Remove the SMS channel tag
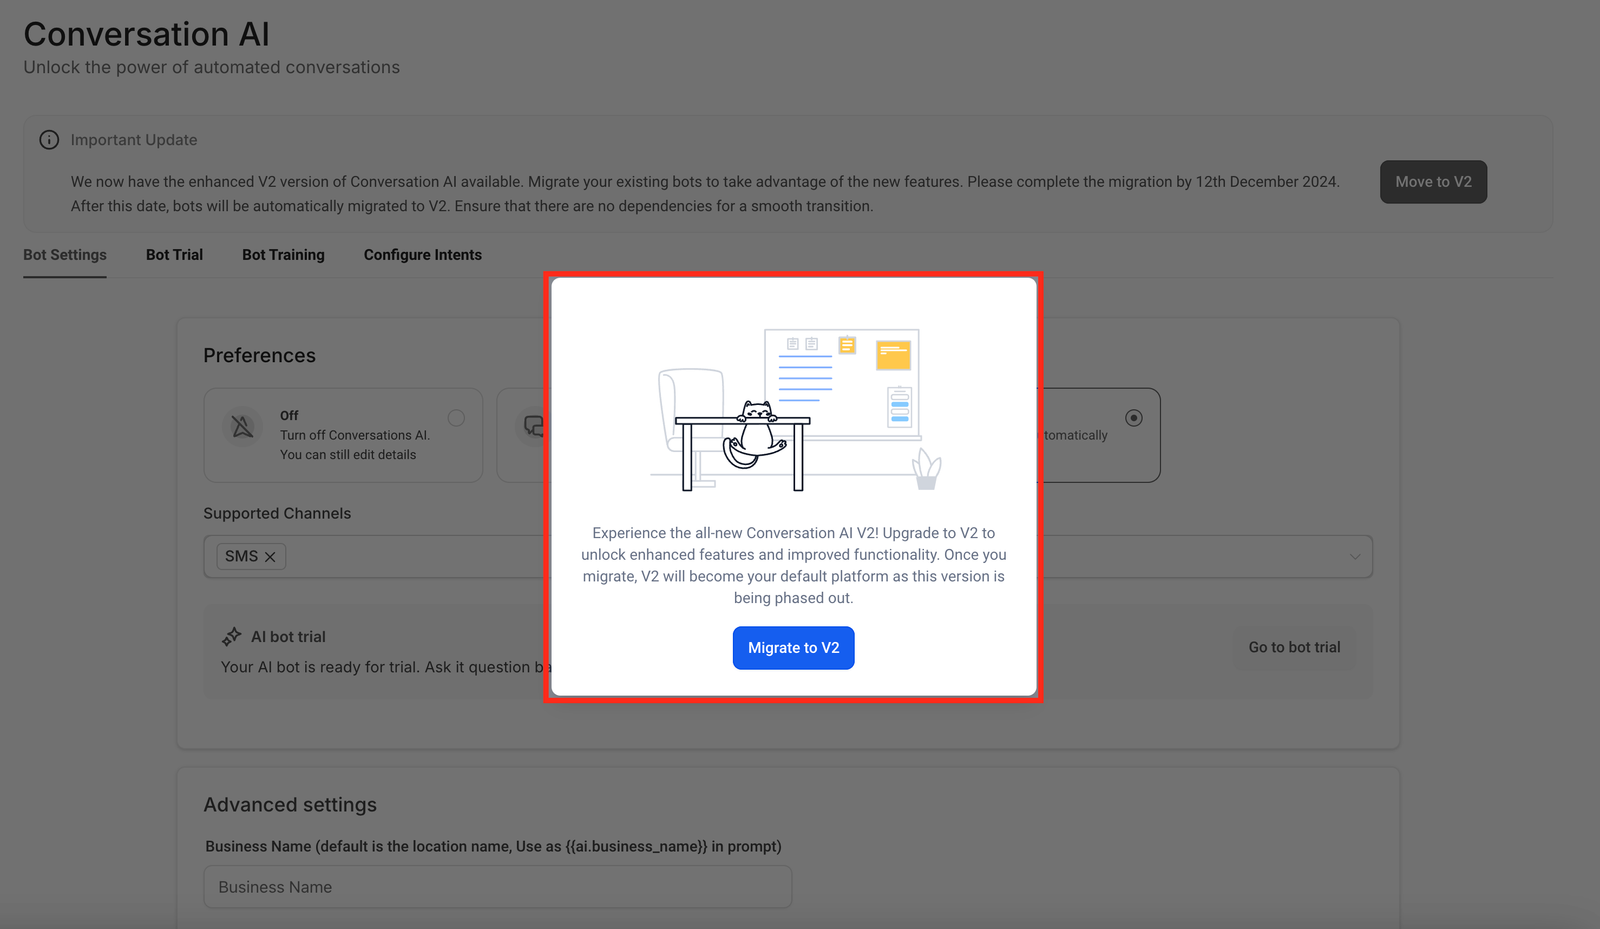1600x929 pixels. pyautogui.click(x=270, y=557)
